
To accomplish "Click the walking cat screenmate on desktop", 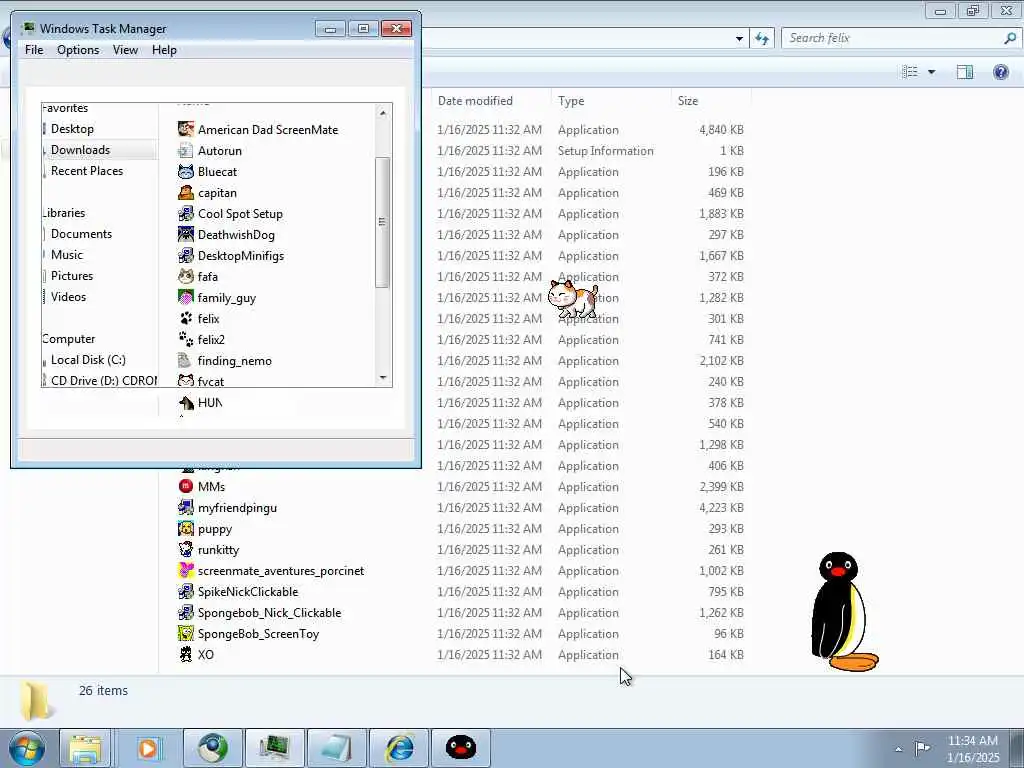I will 573,298.
